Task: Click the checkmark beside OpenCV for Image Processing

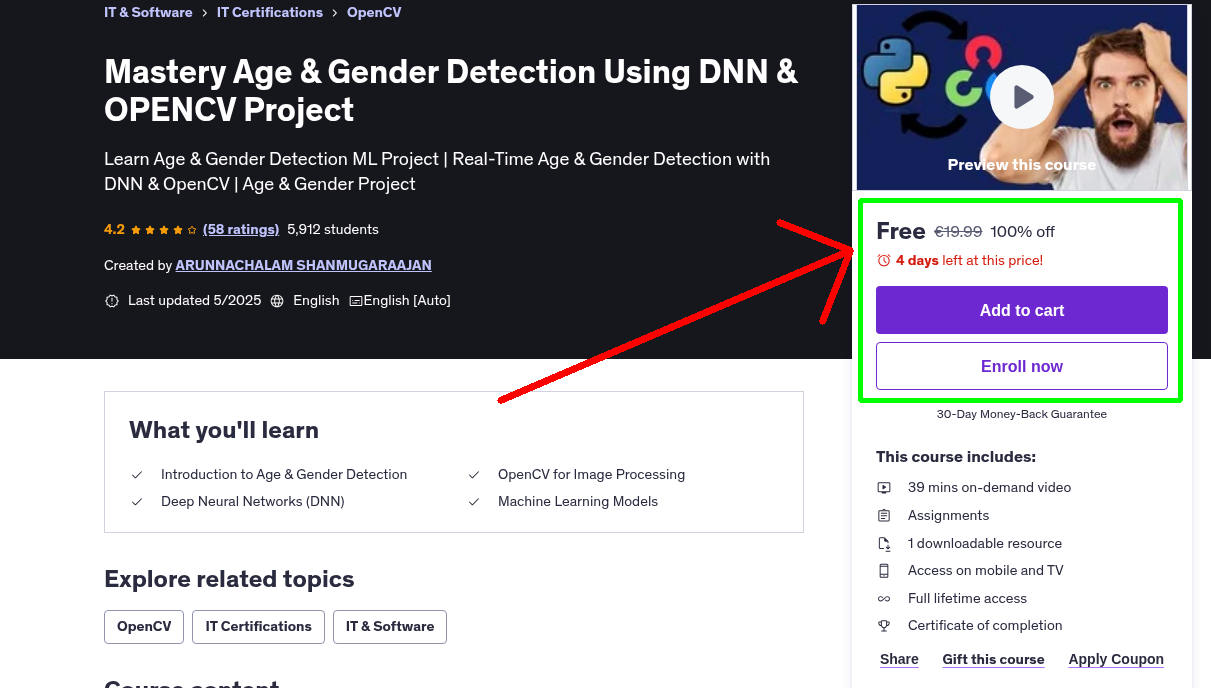Action: click(x=474, y=475)
